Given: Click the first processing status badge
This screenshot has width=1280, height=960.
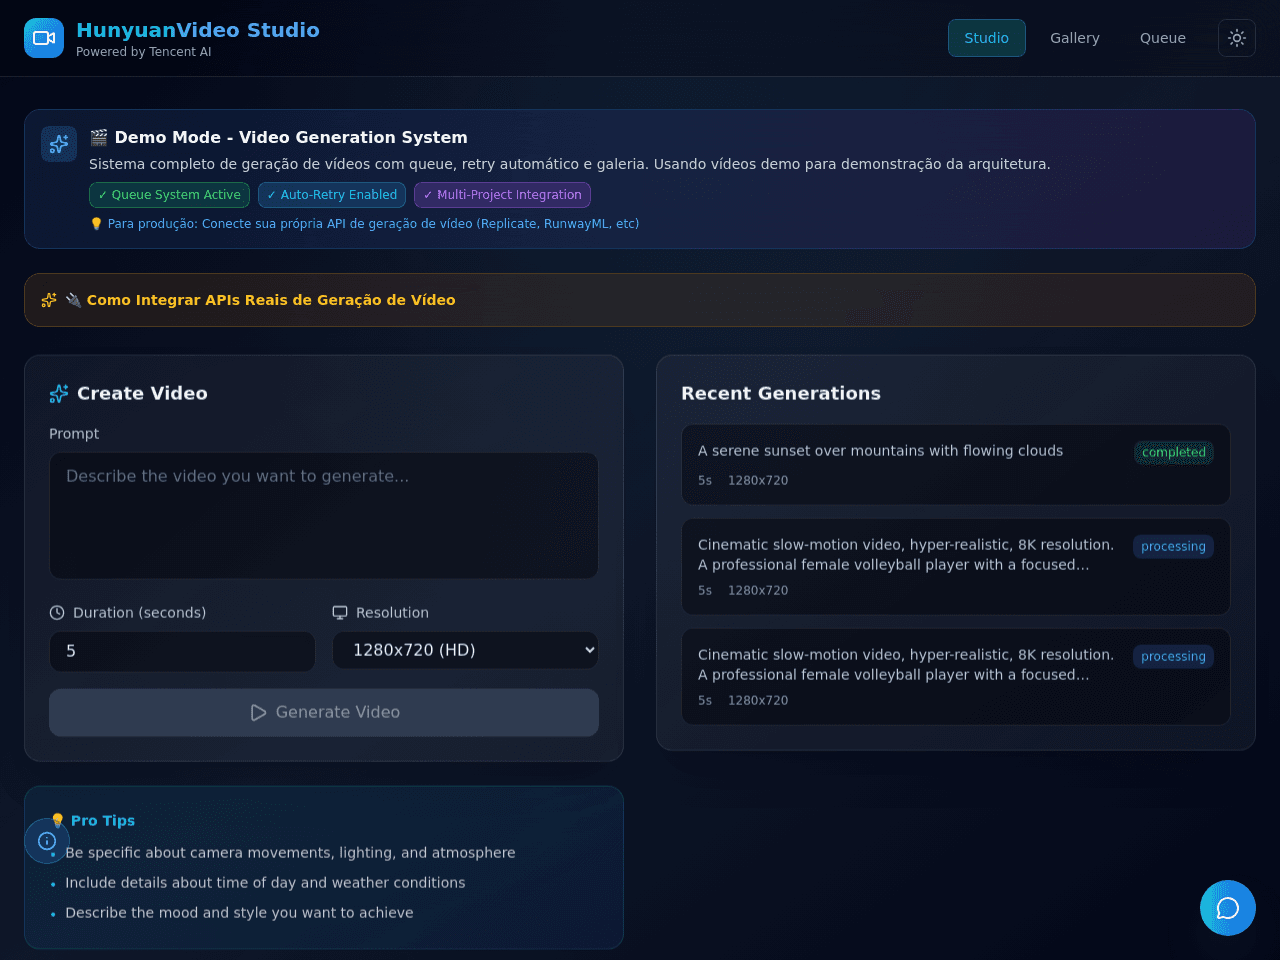Looking at the screenshot, I should [x=1173, y=547].
